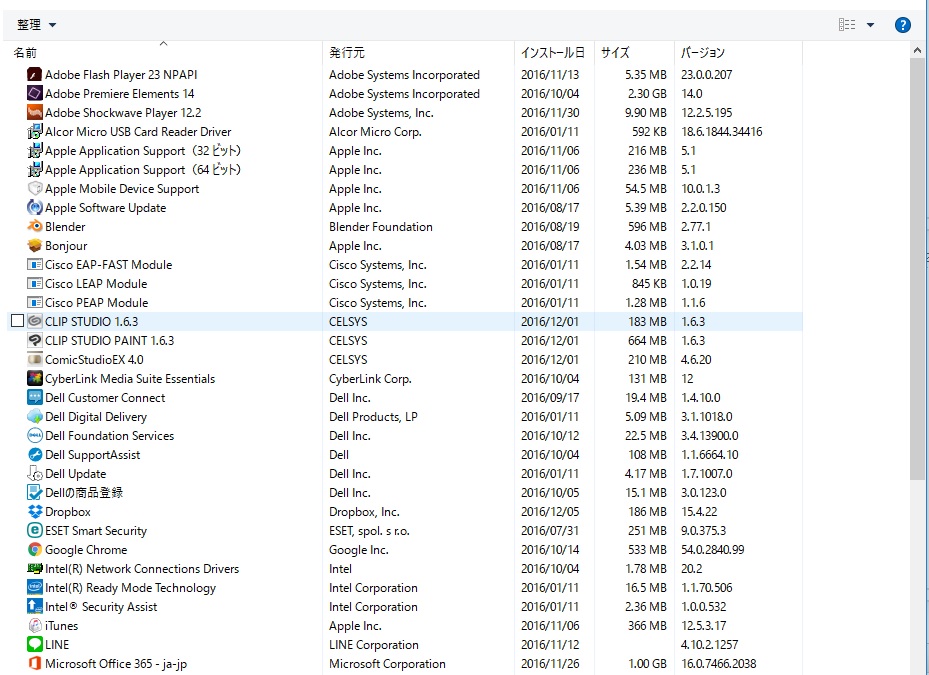Sort by バージョン column header
The width and height of the screenshot is (929, 675).
click(x=703, y=53)
